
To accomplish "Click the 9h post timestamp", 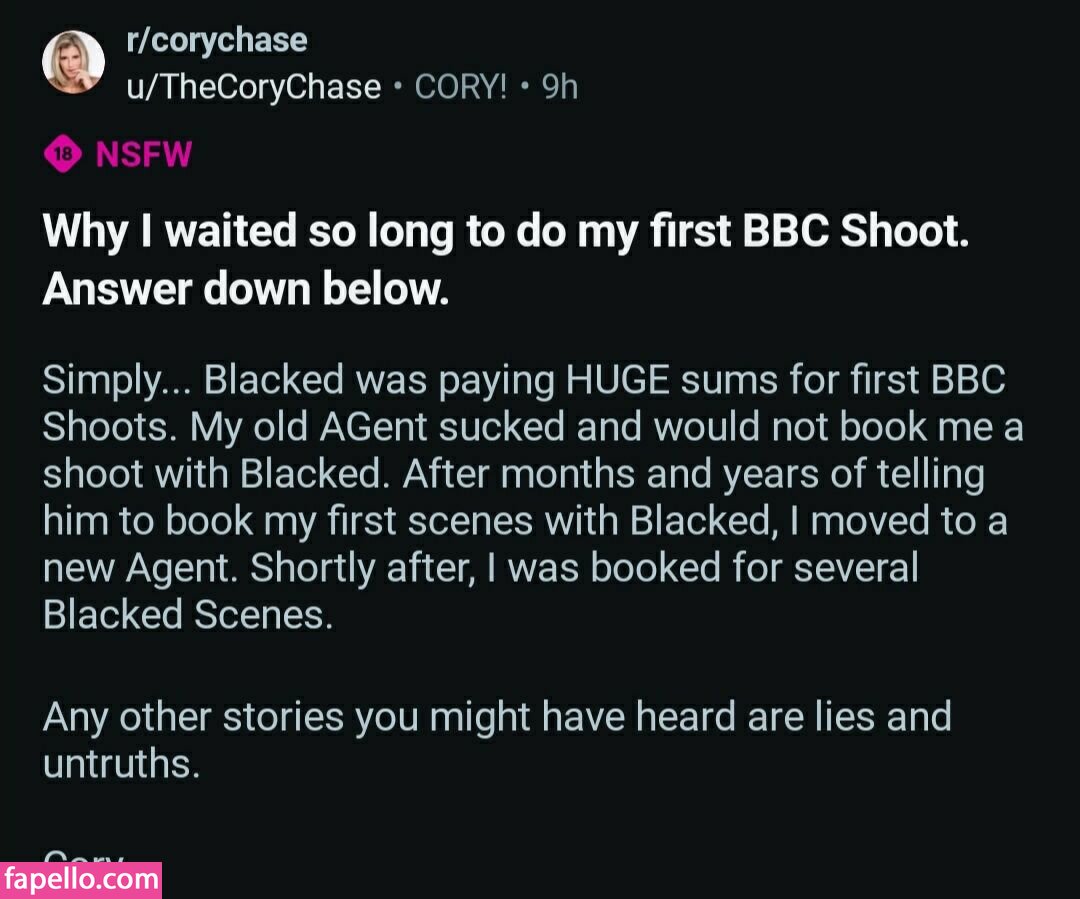I will [x=560, y=87].
